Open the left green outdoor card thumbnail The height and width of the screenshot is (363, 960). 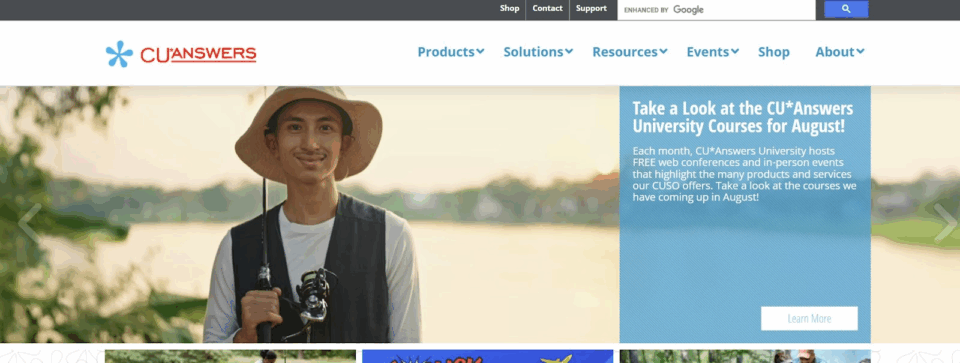(x=230, y=356)
